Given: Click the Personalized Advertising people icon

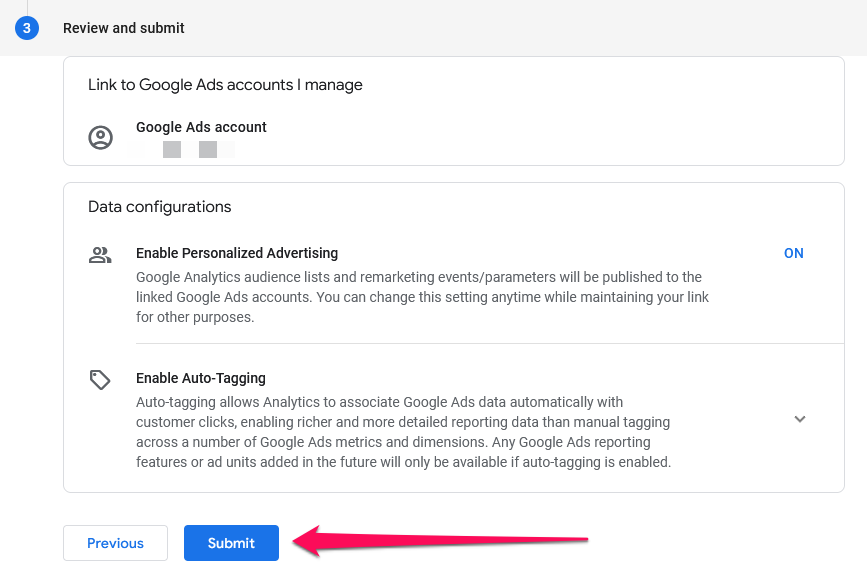Looking at the screenshot, I should coord(100,255).
